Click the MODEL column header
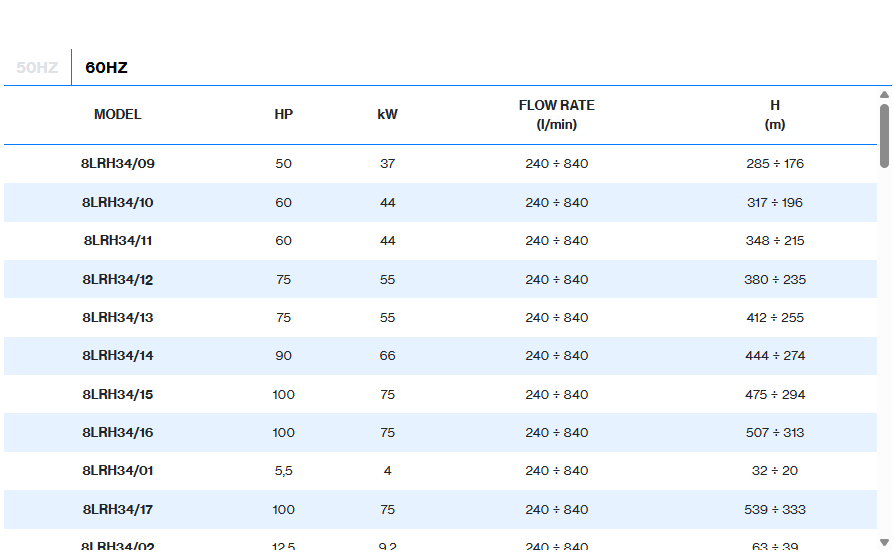894x559 pixels. (118, 114)
